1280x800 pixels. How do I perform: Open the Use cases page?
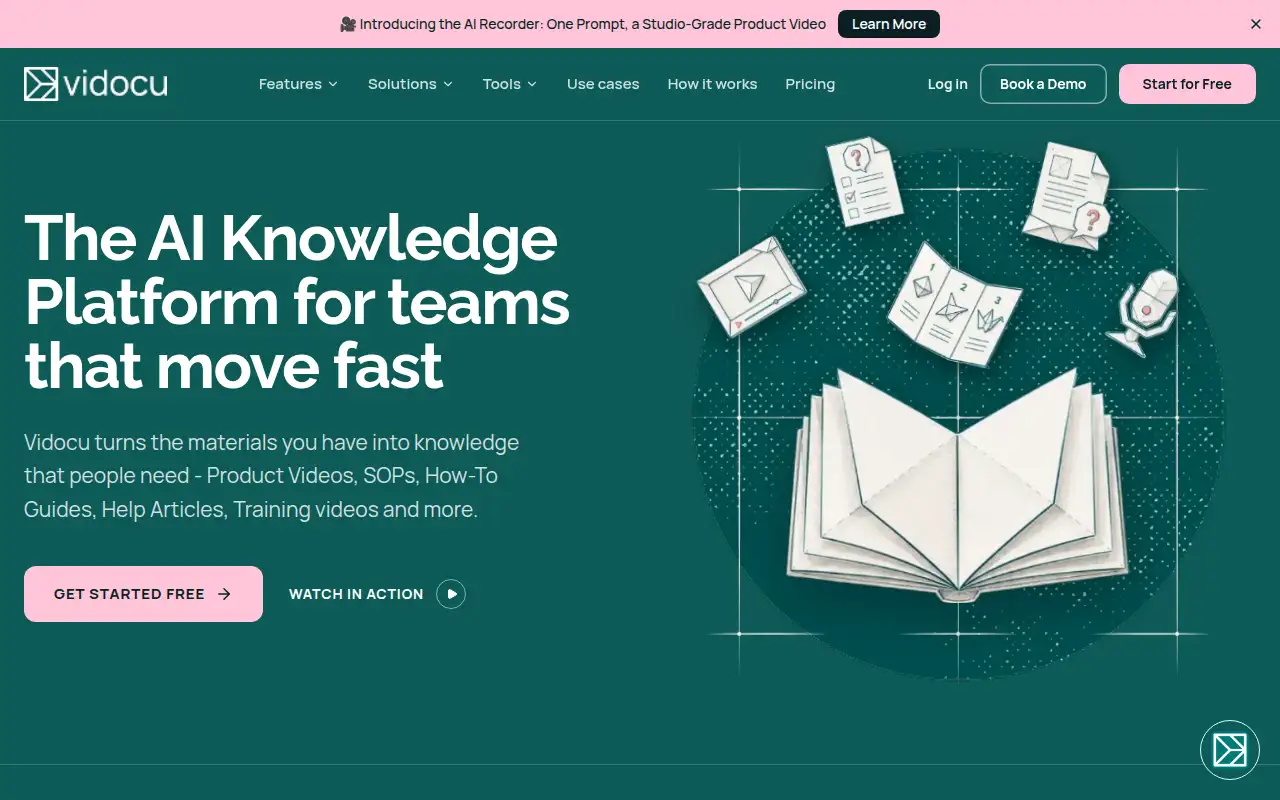[603, 84]
